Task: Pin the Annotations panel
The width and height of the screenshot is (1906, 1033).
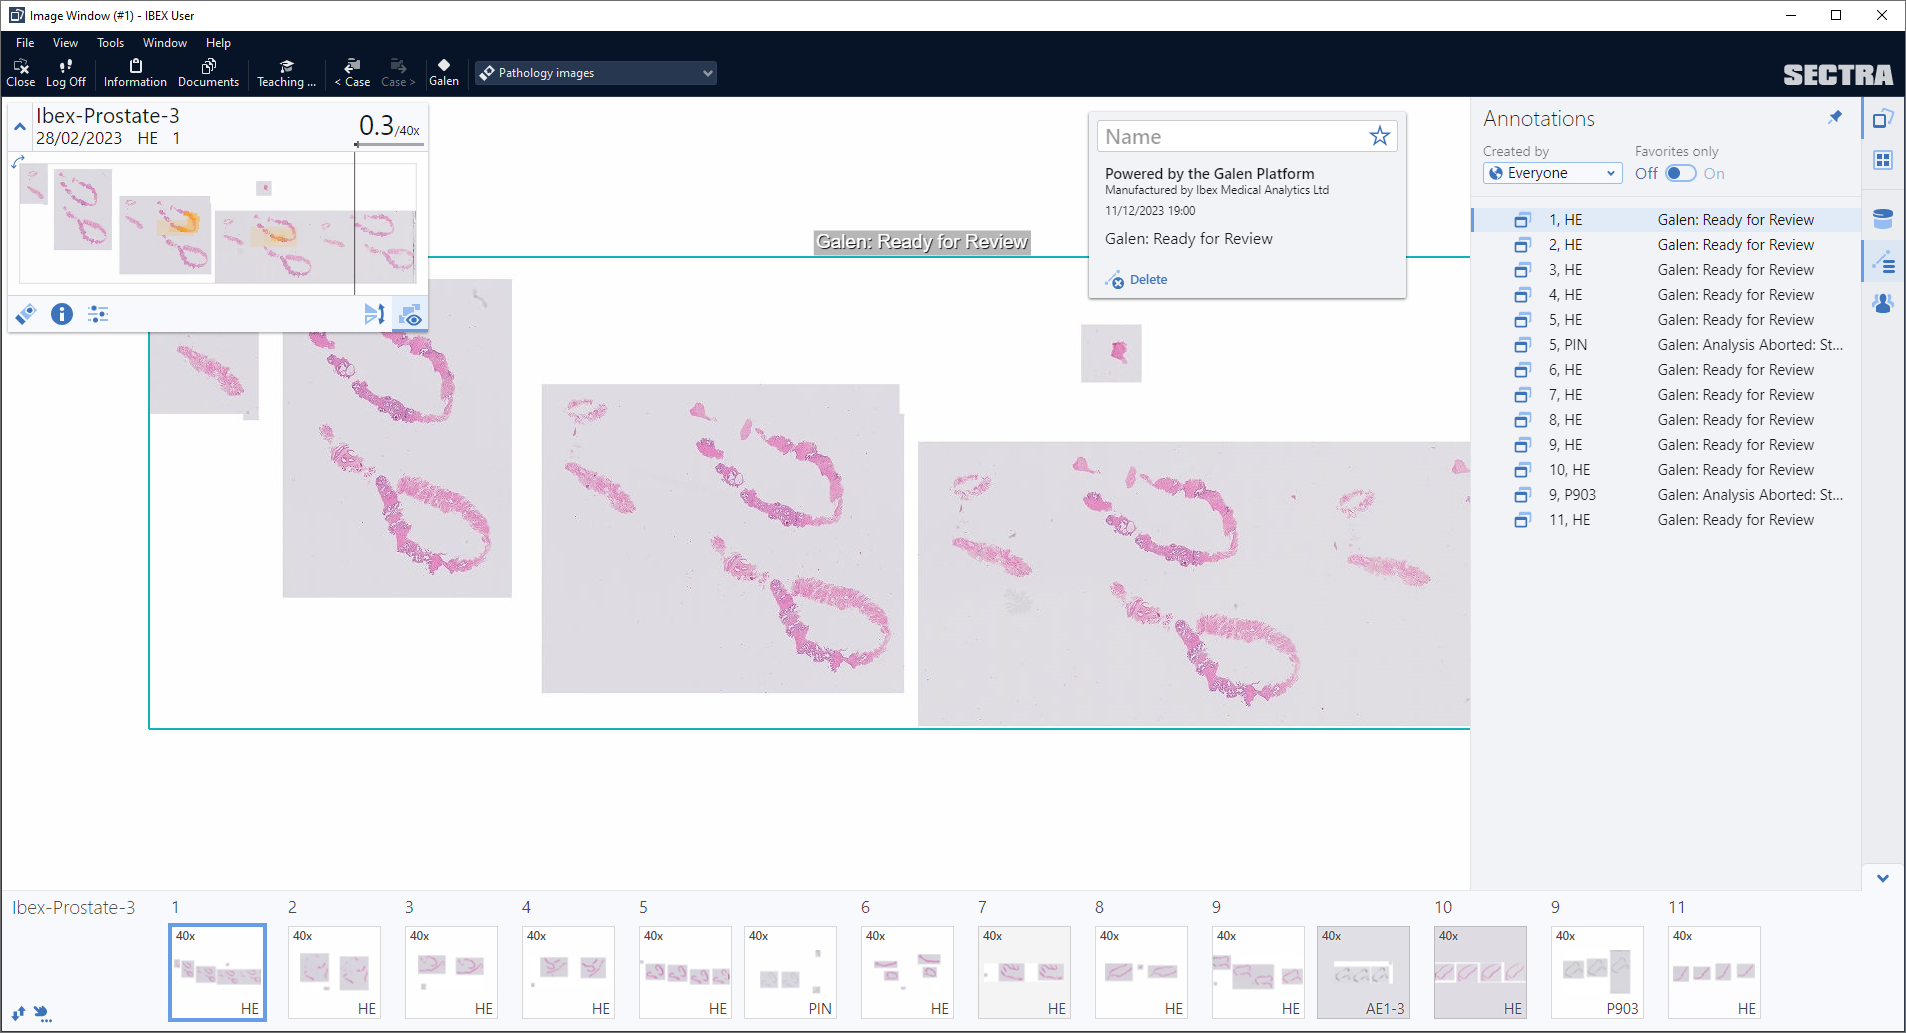Action: pos(1835,118)
